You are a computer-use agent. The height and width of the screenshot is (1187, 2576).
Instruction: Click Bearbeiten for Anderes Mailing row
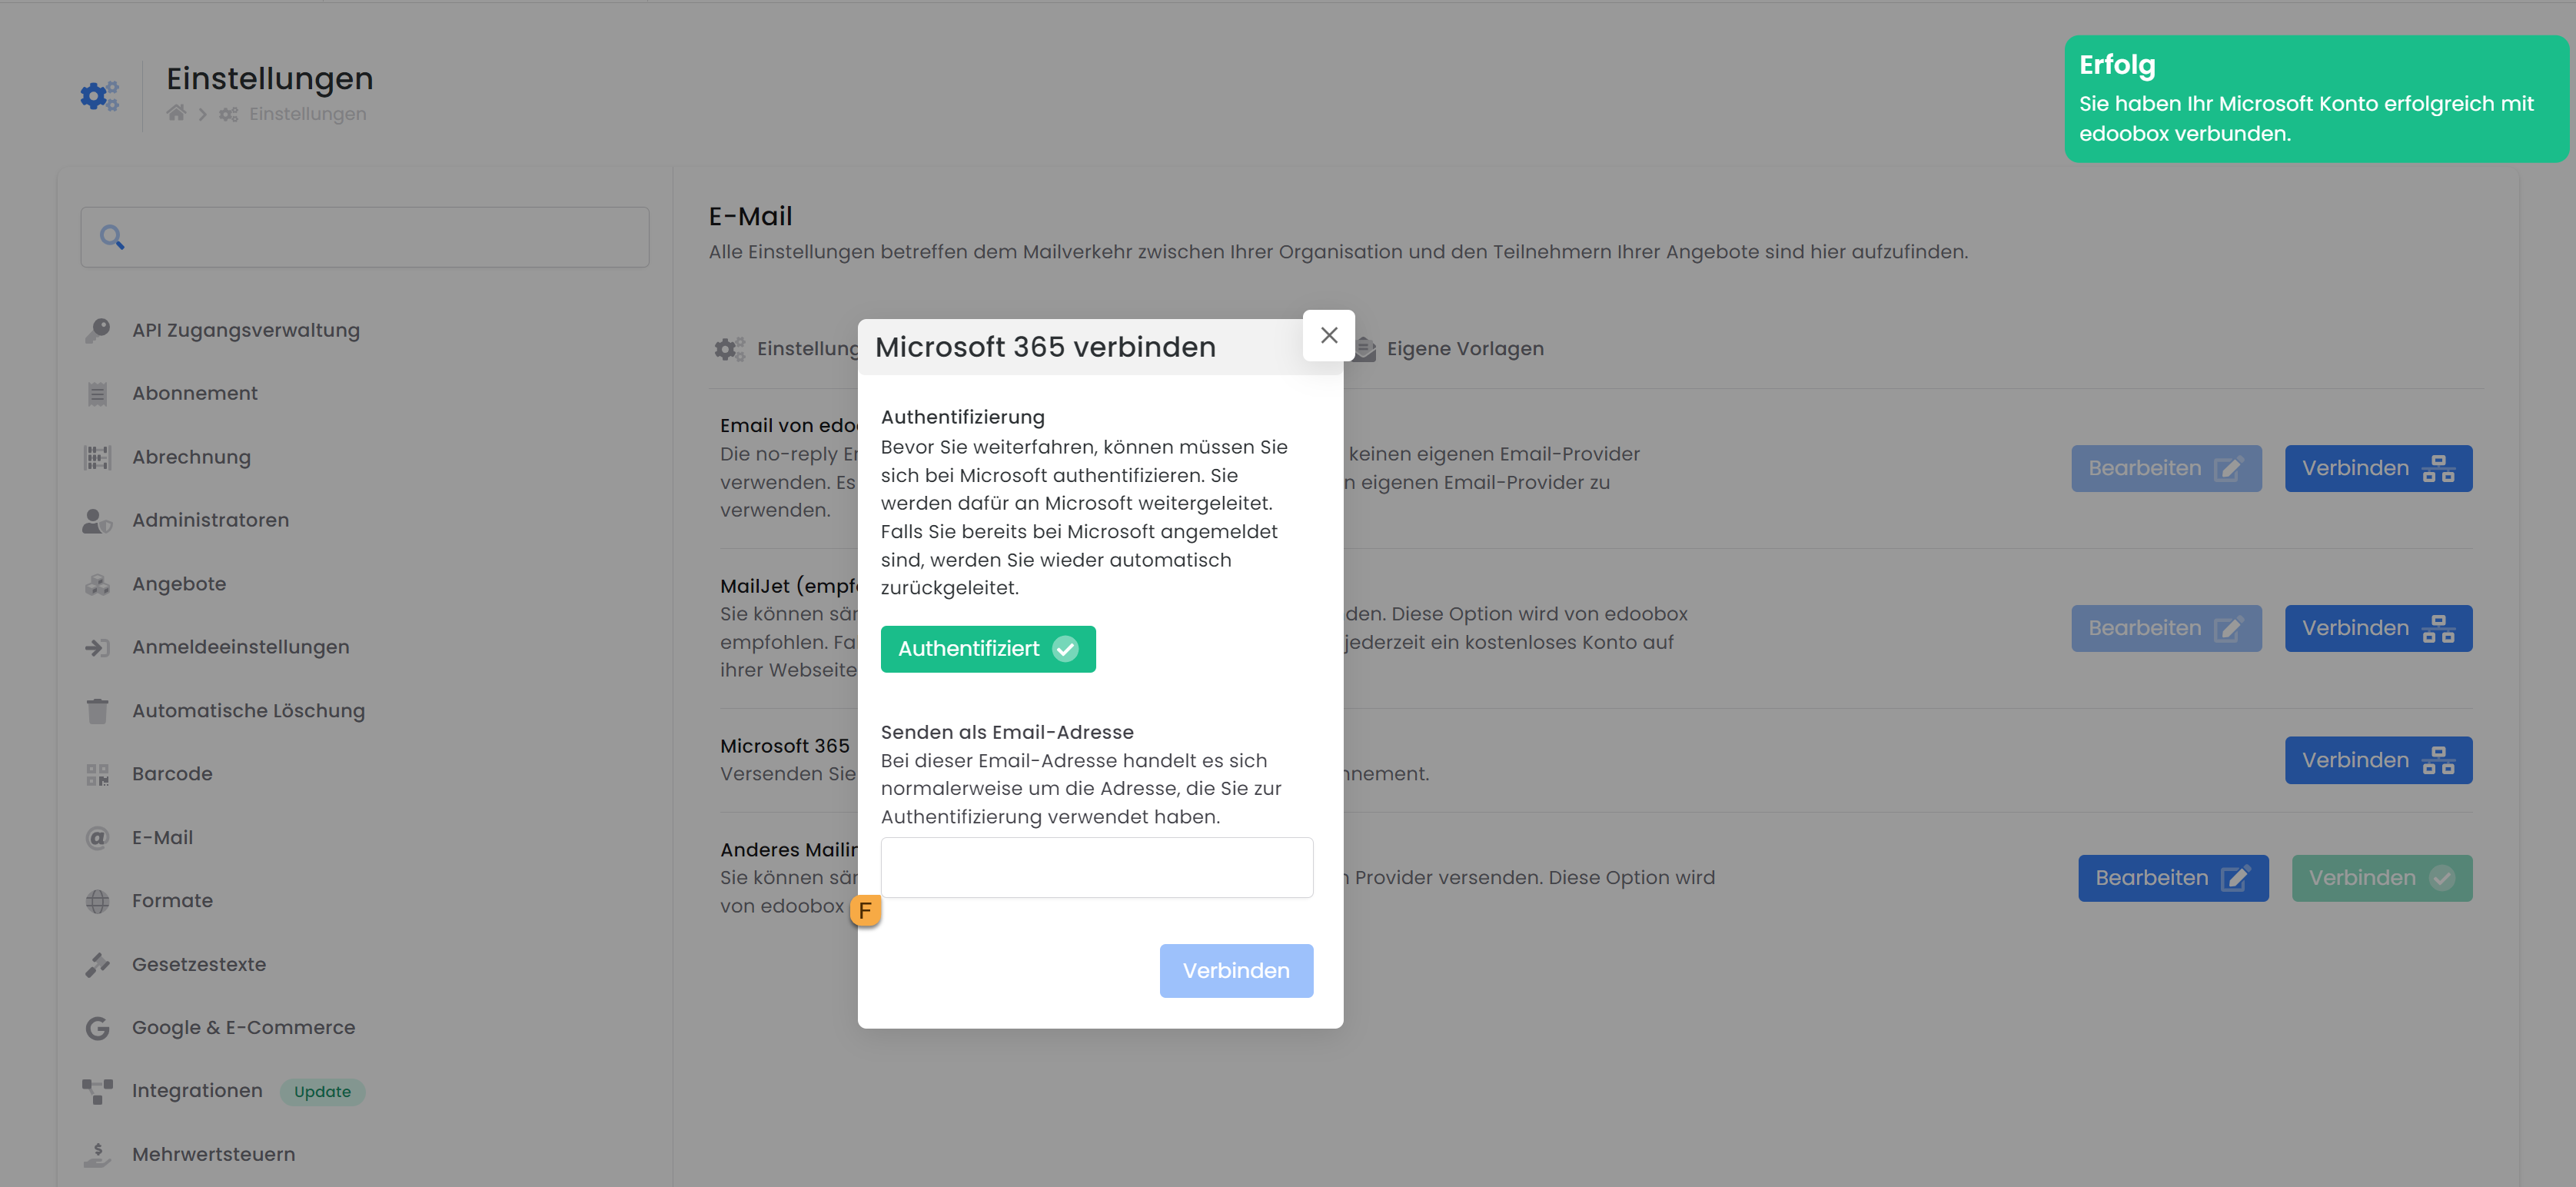click(x=2172, y=878)
